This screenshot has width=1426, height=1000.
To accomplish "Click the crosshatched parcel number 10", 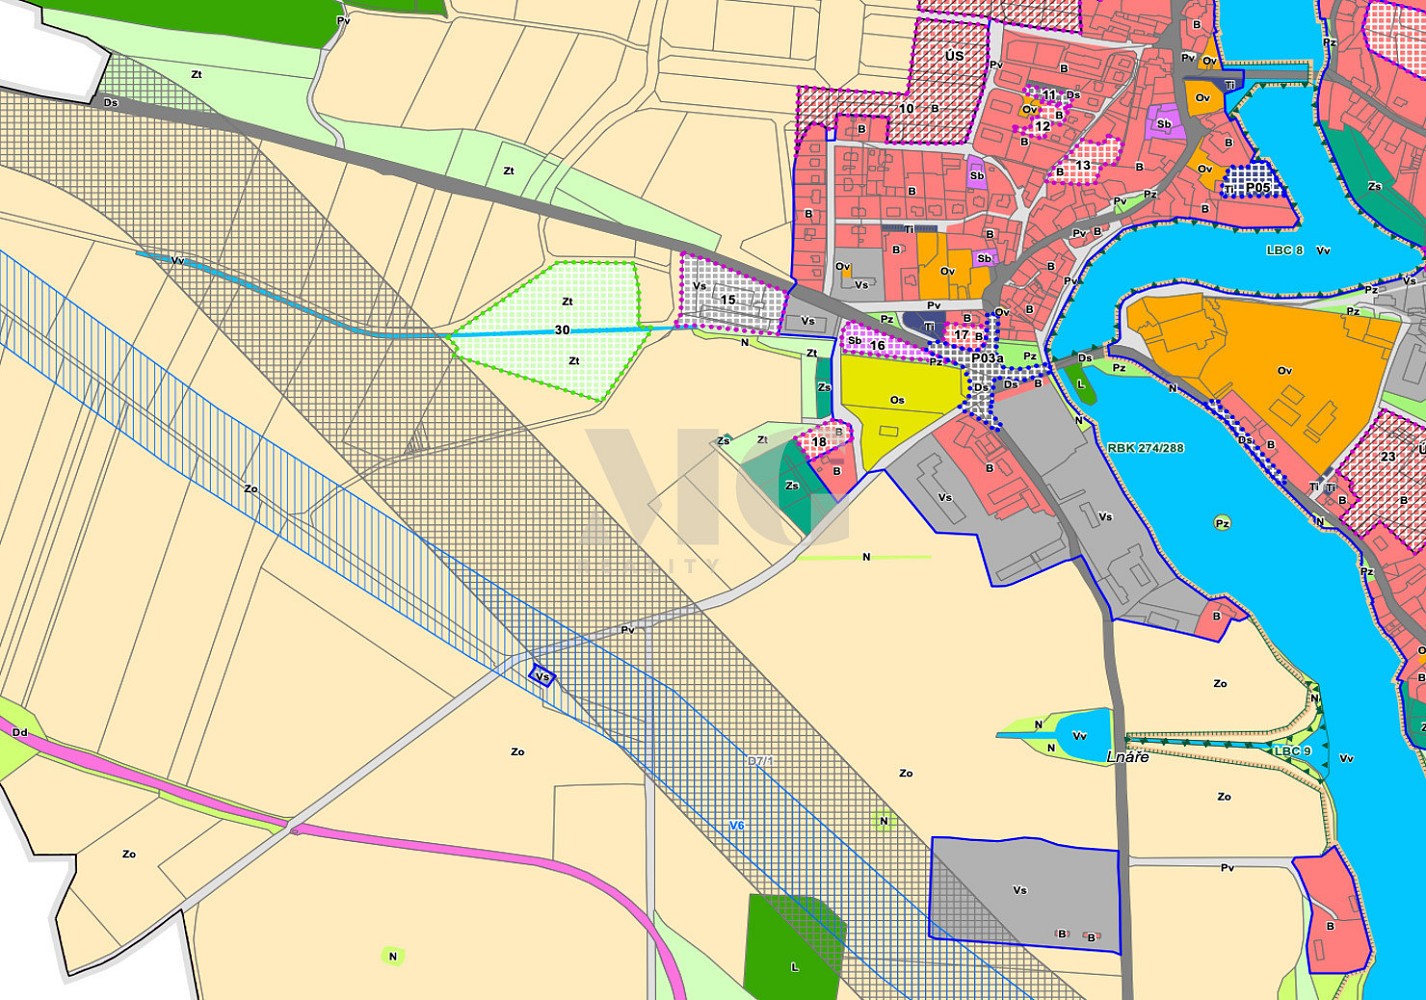I will coord(906,108).
